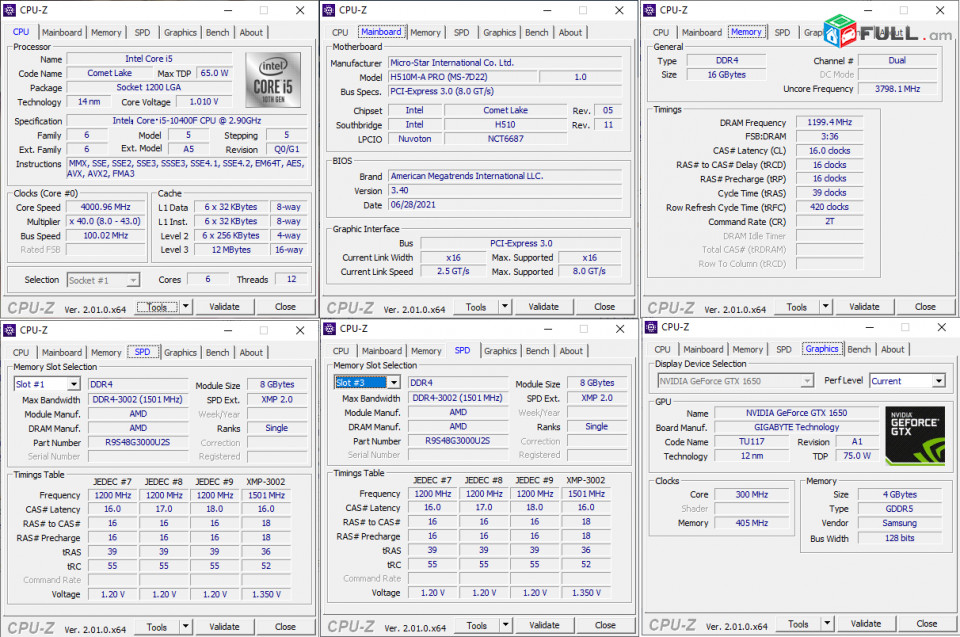Click the NVIDIA GeForce GTX logo
Viewport: 960px width, 637px height.
tap(915, 435)
